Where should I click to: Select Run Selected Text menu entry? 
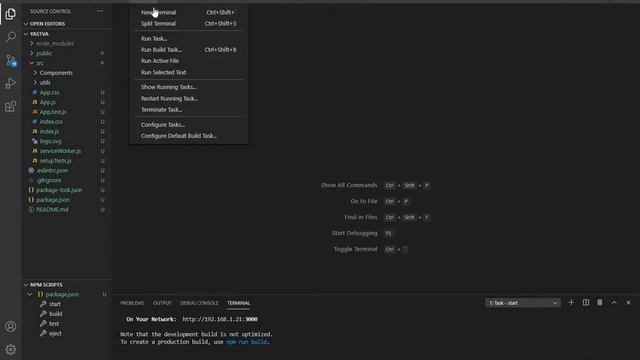pos(188,72)
